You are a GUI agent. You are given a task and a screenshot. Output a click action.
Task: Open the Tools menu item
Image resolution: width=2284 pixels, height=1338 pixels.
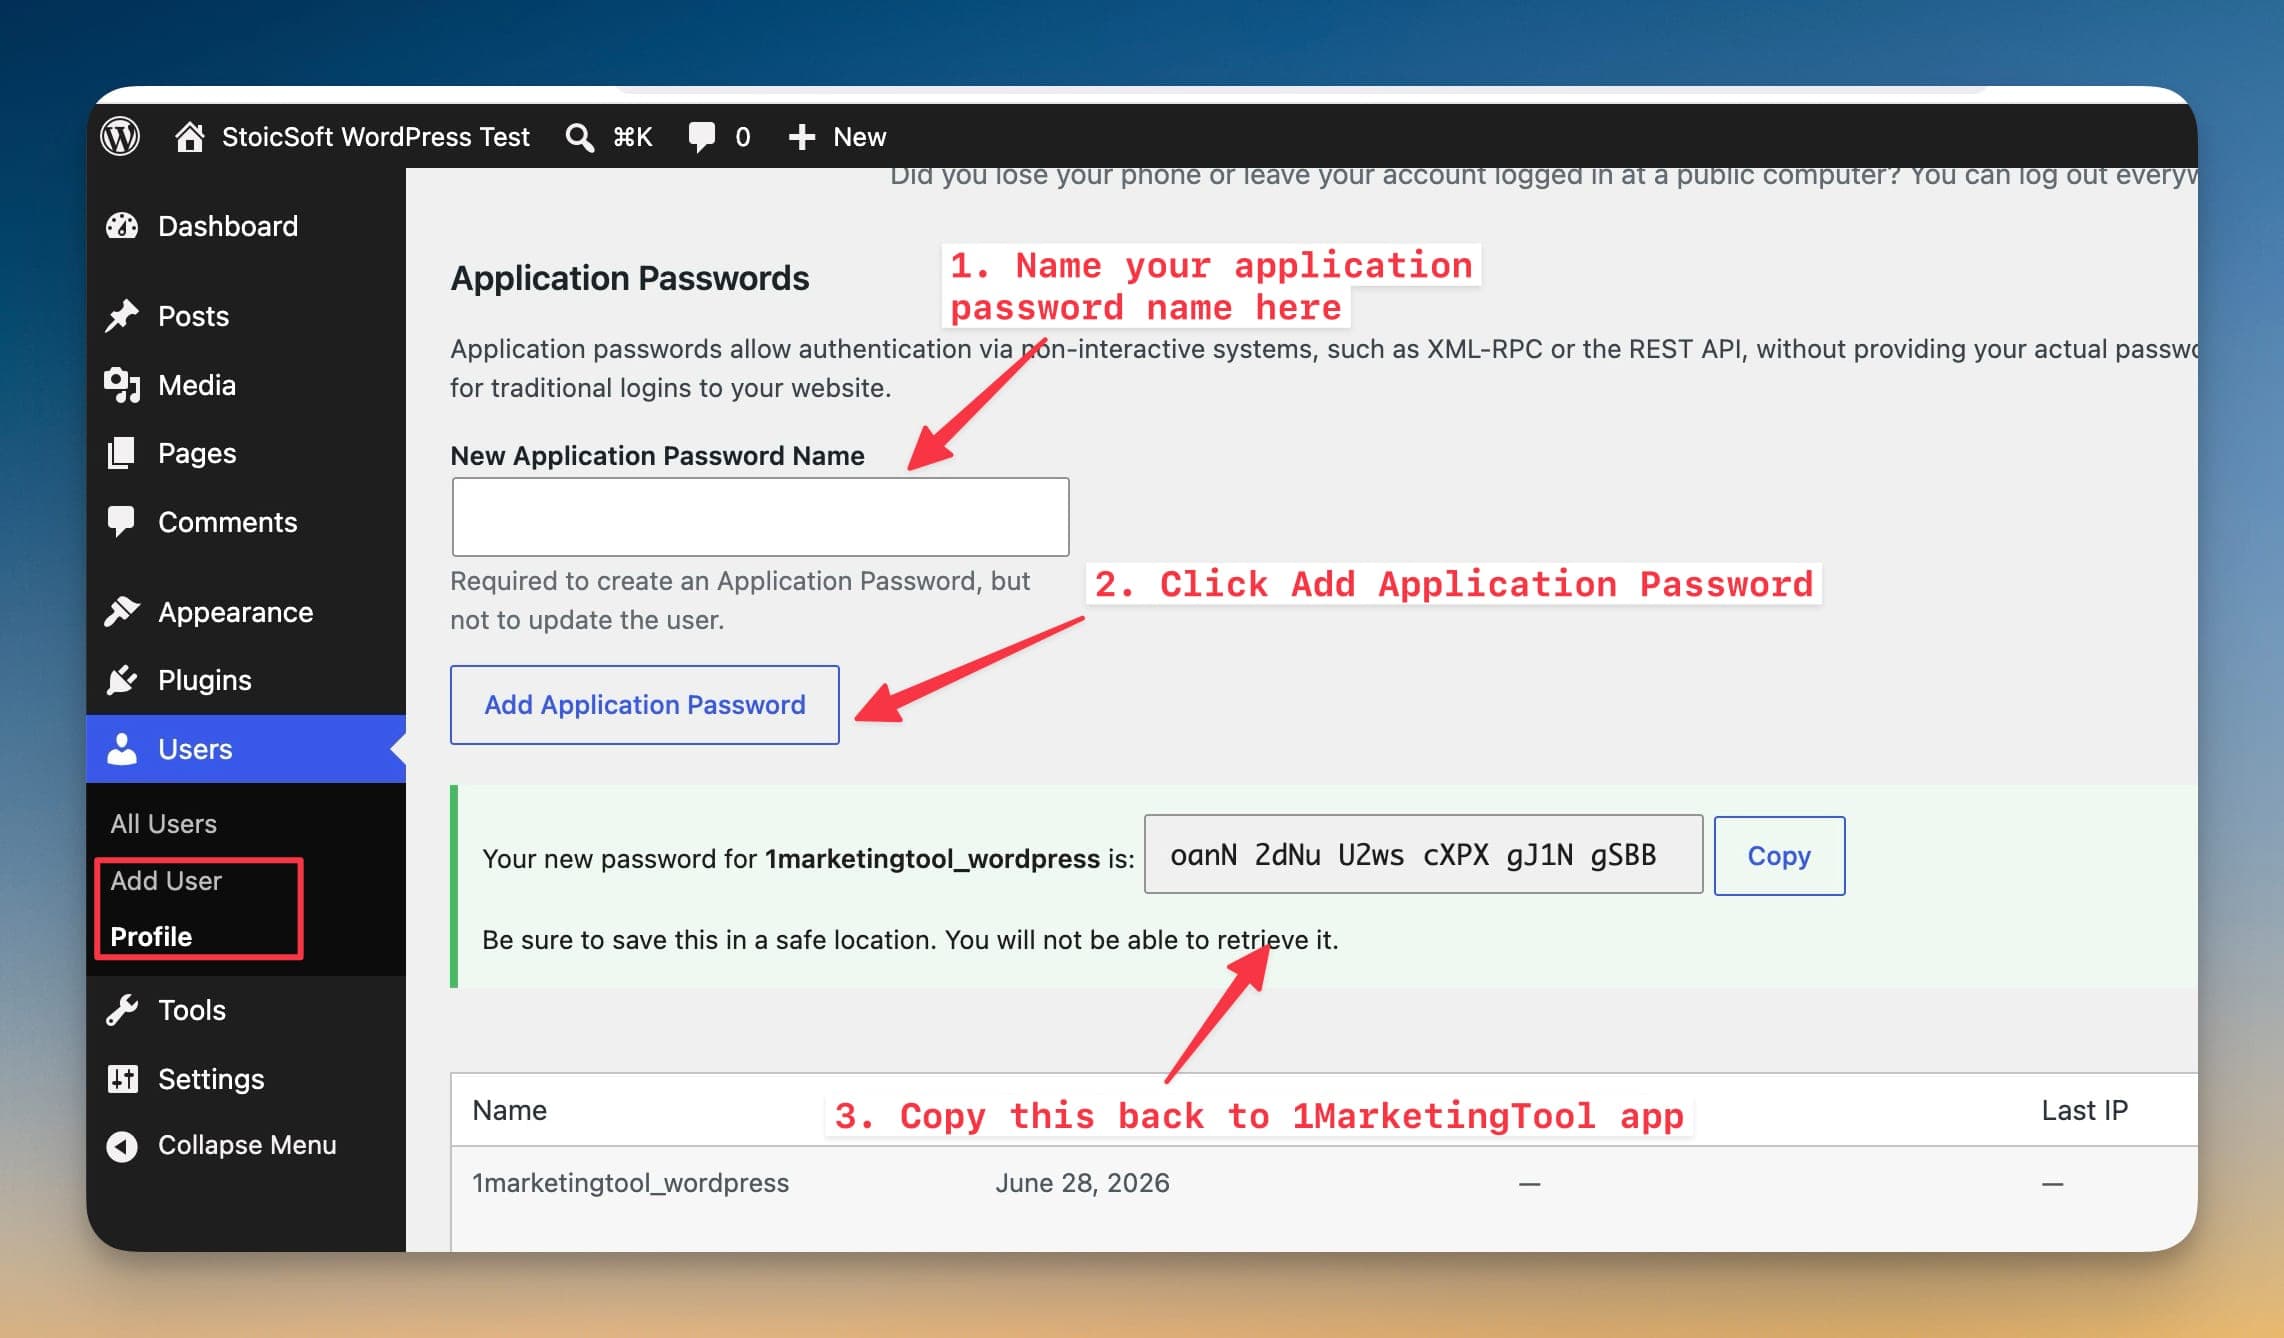click(192, 1010)
